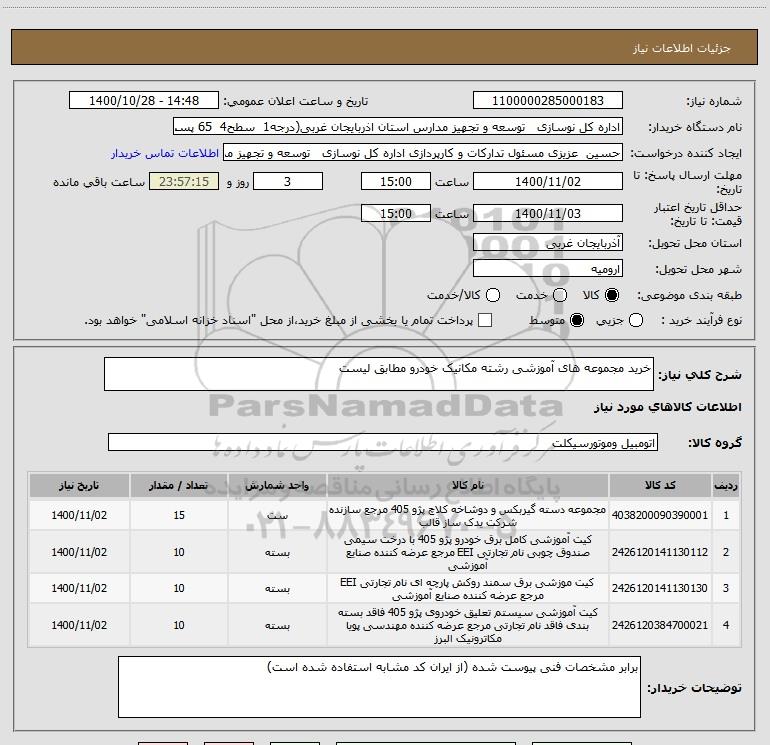Click the price validity time 15:00 field
This screenshot has height=745, width=770.
coord(396,213)
